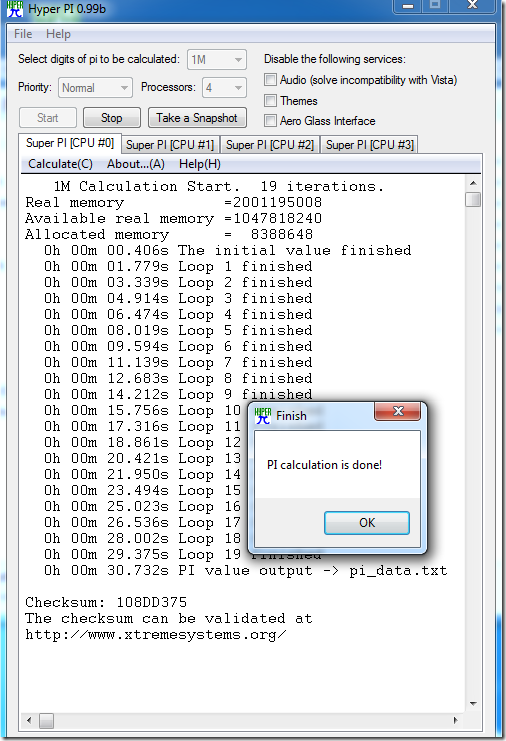Open the Processors dropdown
506x741 pixels.
[x=224, y=88]
